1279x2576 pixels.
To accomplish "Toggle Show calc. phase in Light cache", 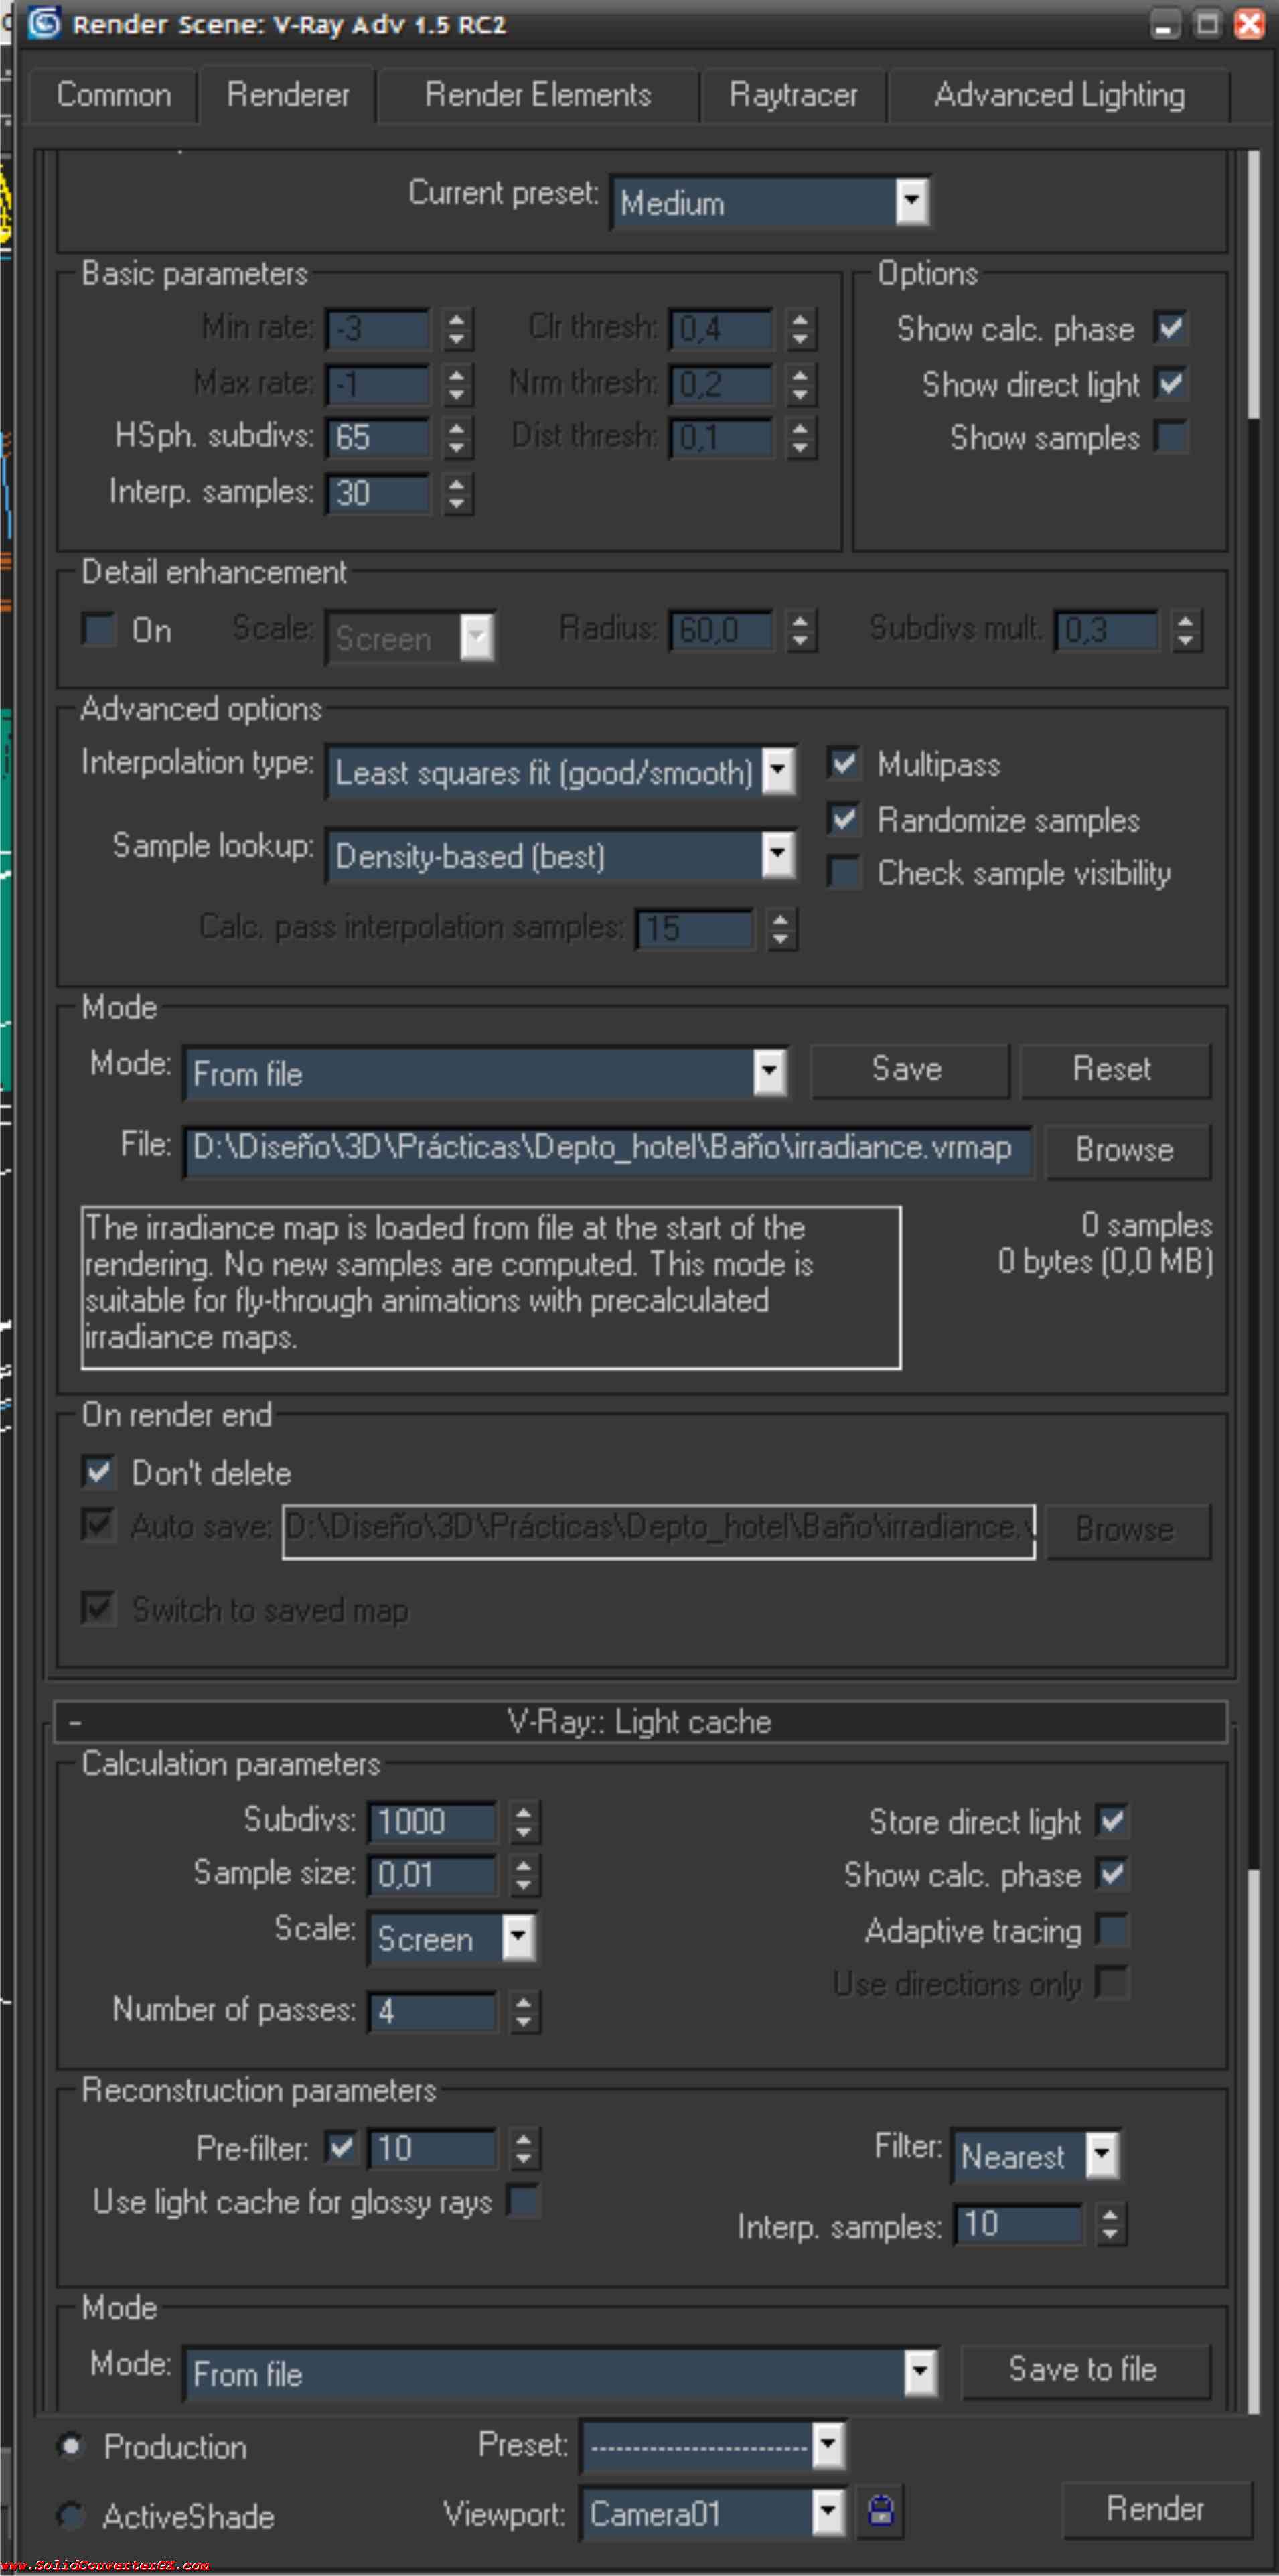I will click(x=1112, y=1874).
